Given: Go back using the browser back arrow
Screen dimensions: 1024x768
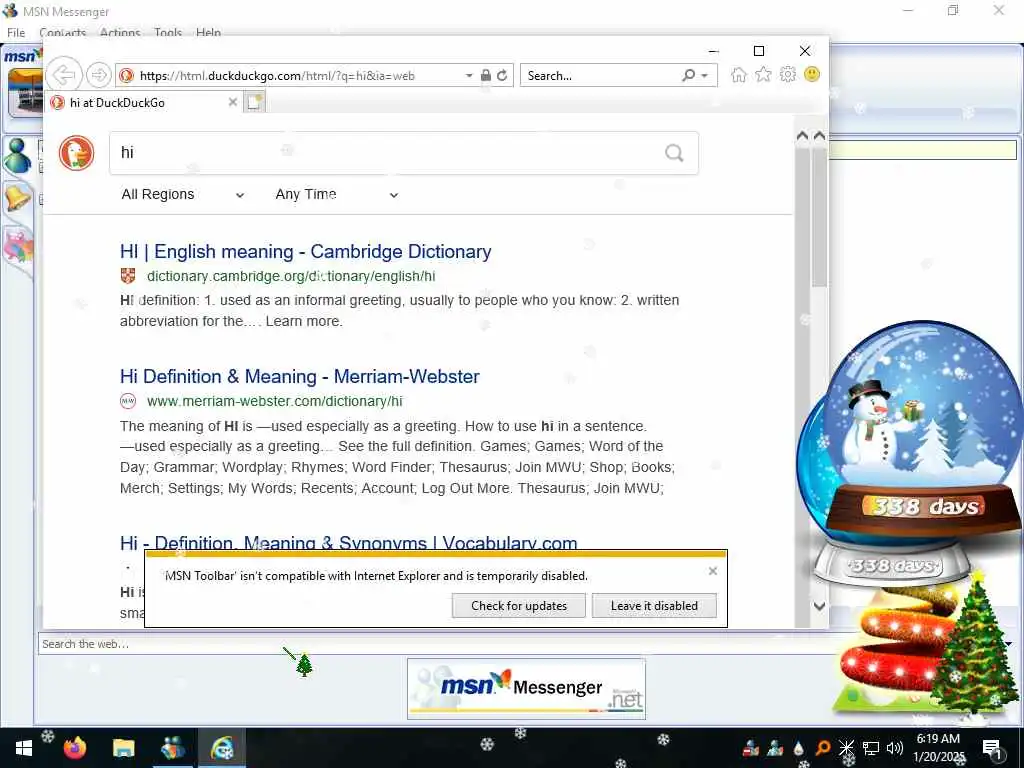Looking at the screenshot, I should [x=64, y=75].
